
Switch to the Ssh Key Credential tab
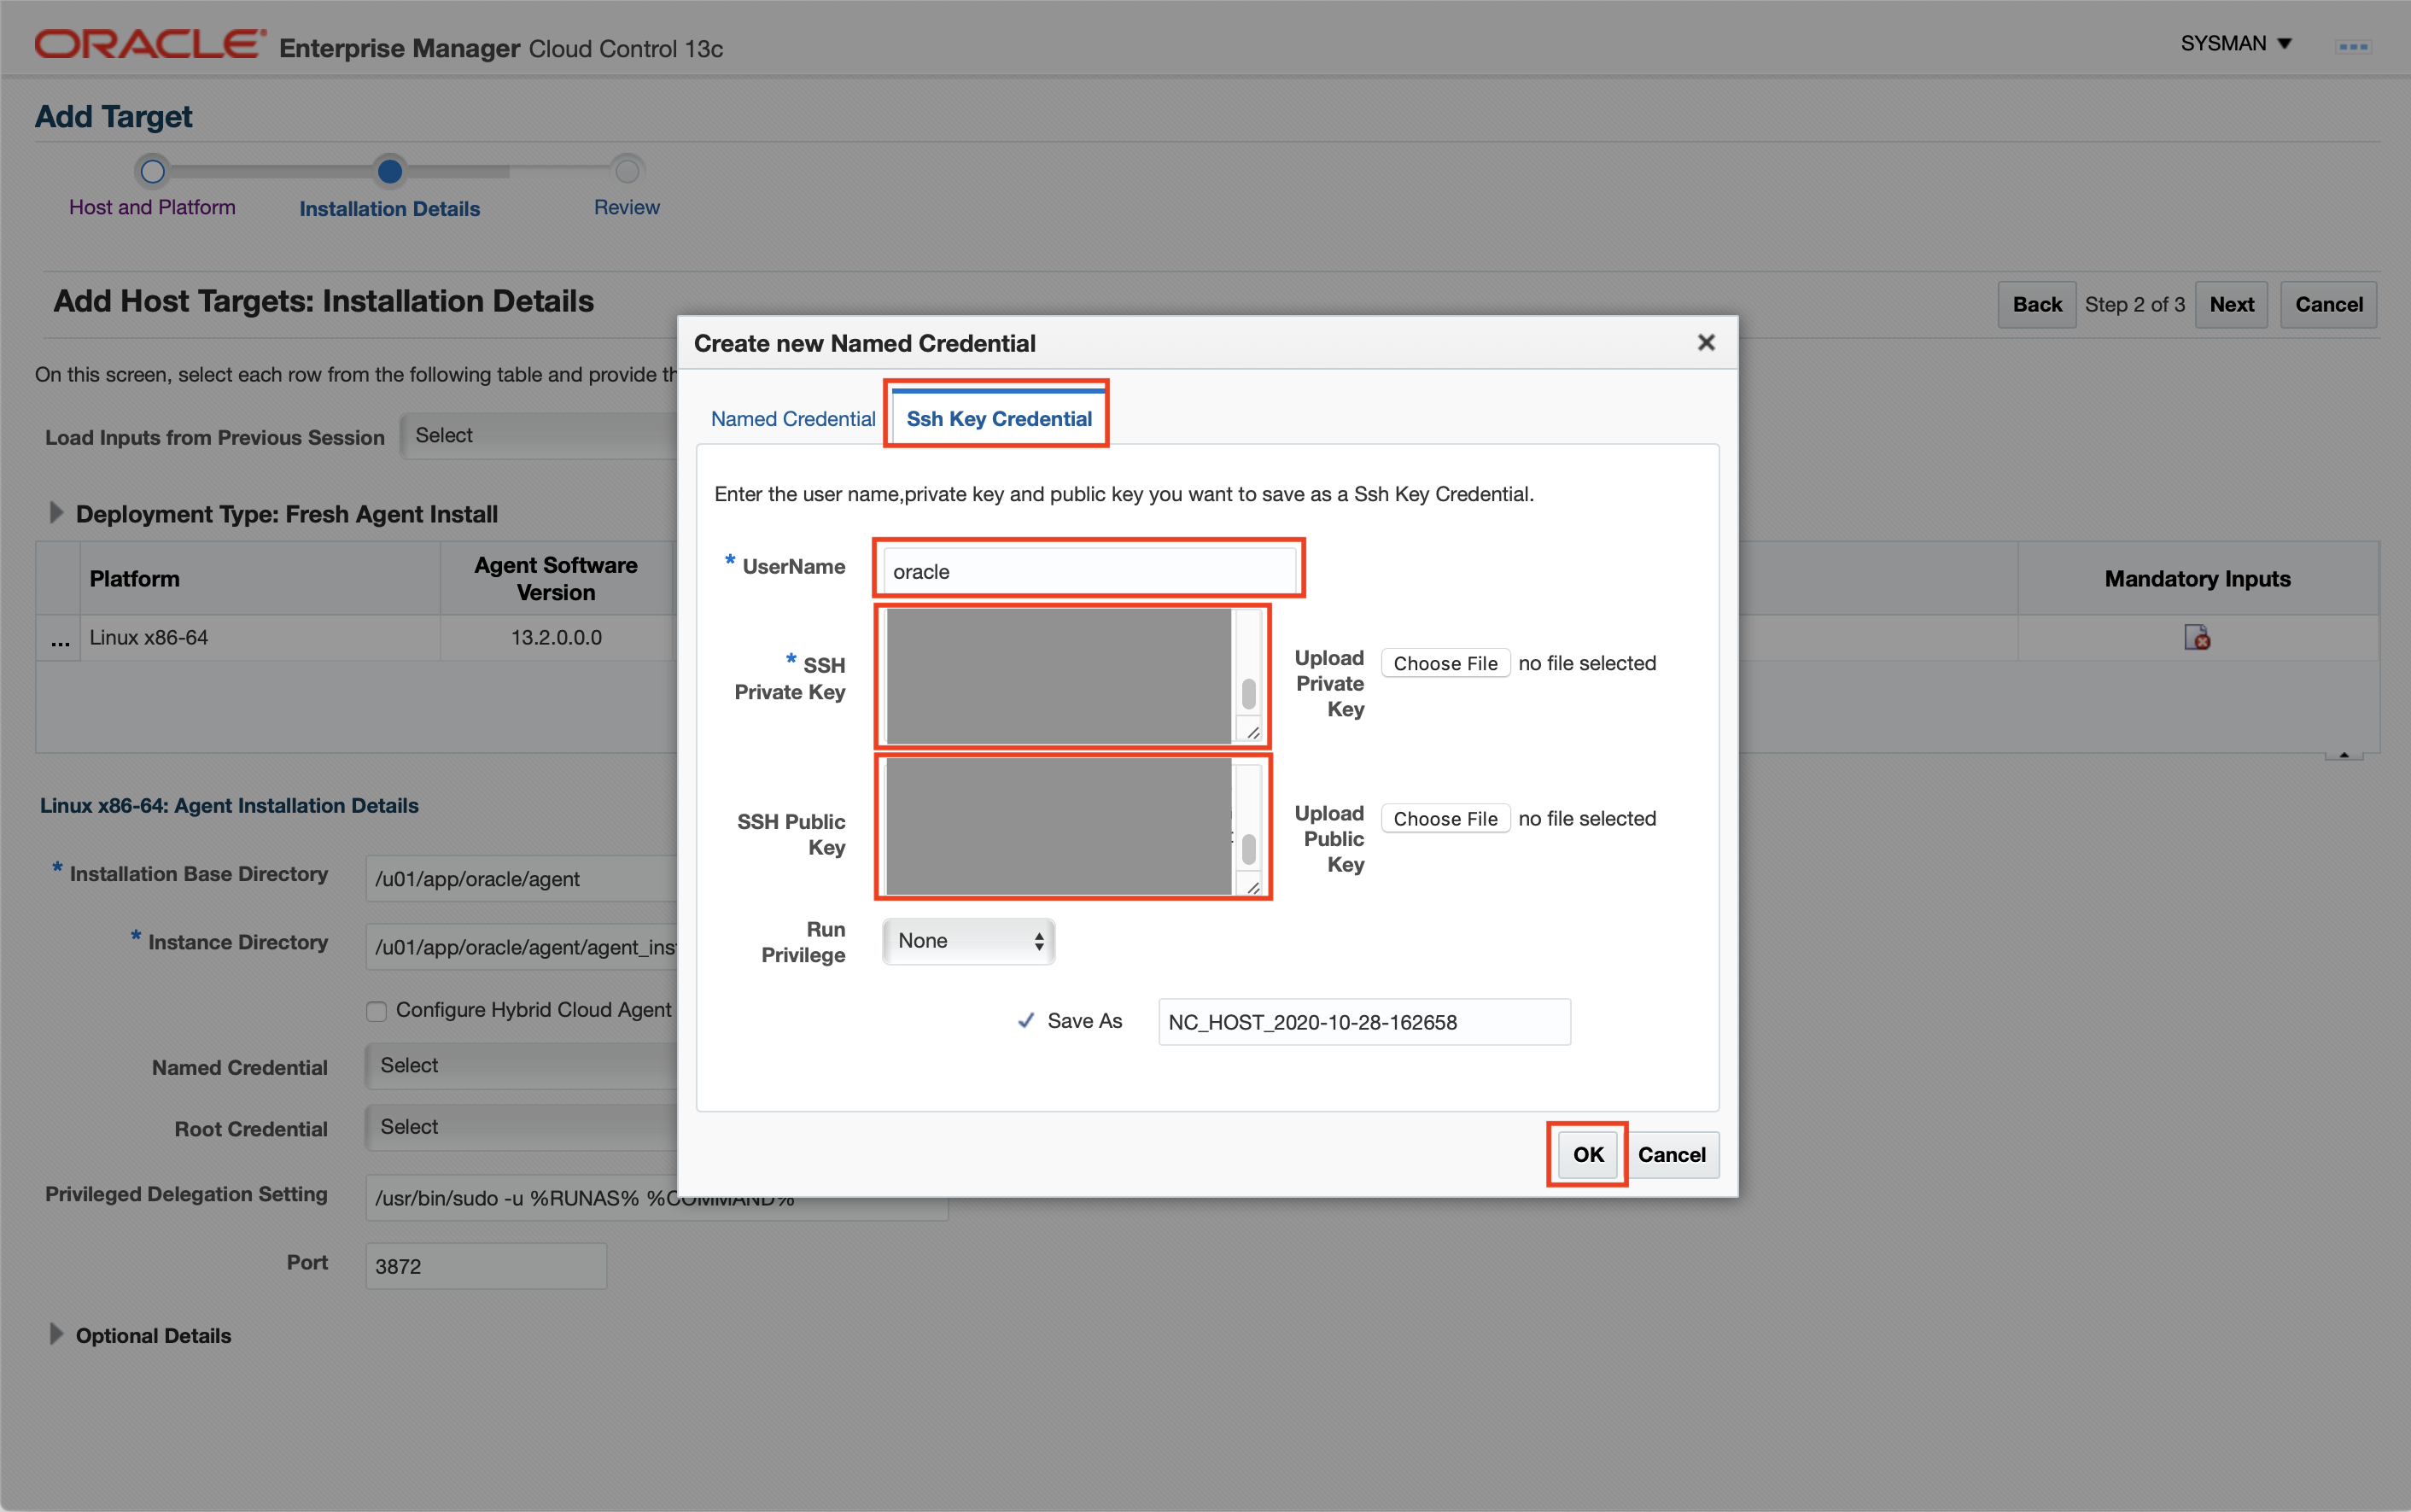[999, 419]
